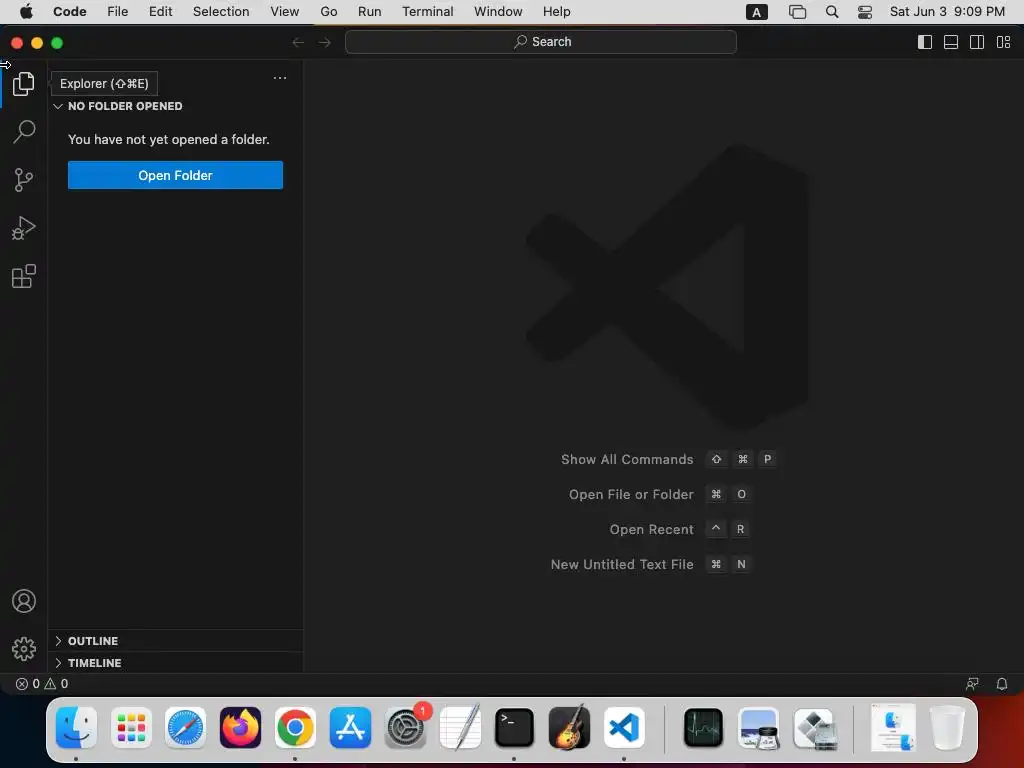This screenshot has width=1024, height=768.
Task: Open Spotlight search in menu bar
Action: coord(831,12)
